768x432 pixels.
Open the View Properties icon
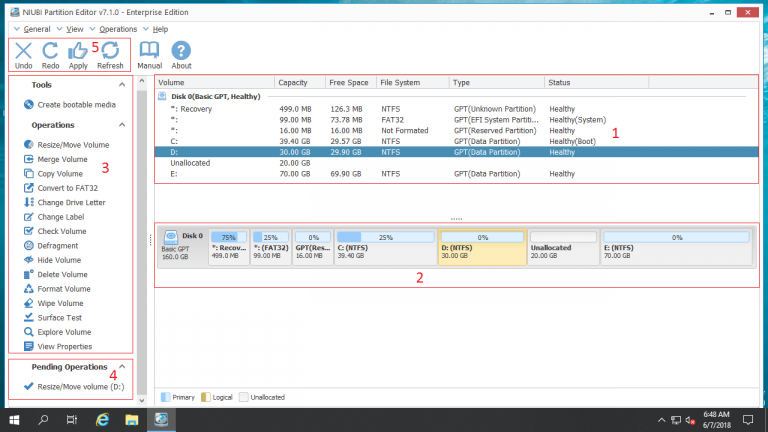[x=29, y=346]
